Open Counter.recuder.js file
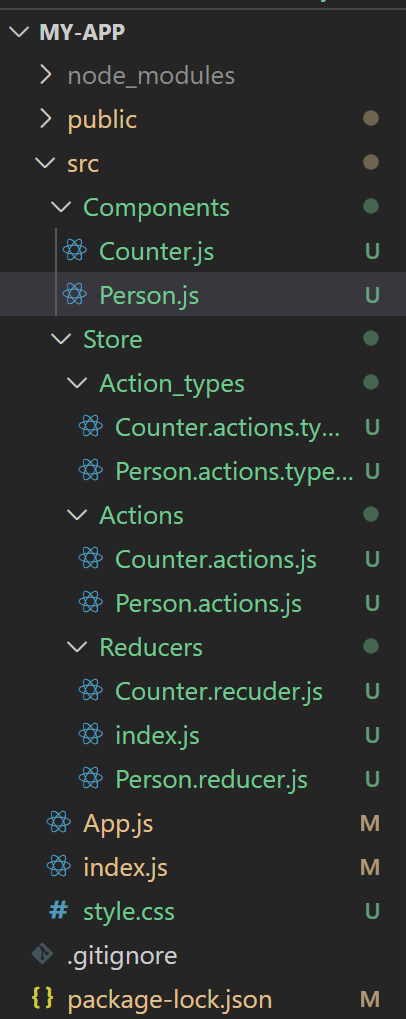The width and height of the screenshot is (406, 1019). coord(219,691)
